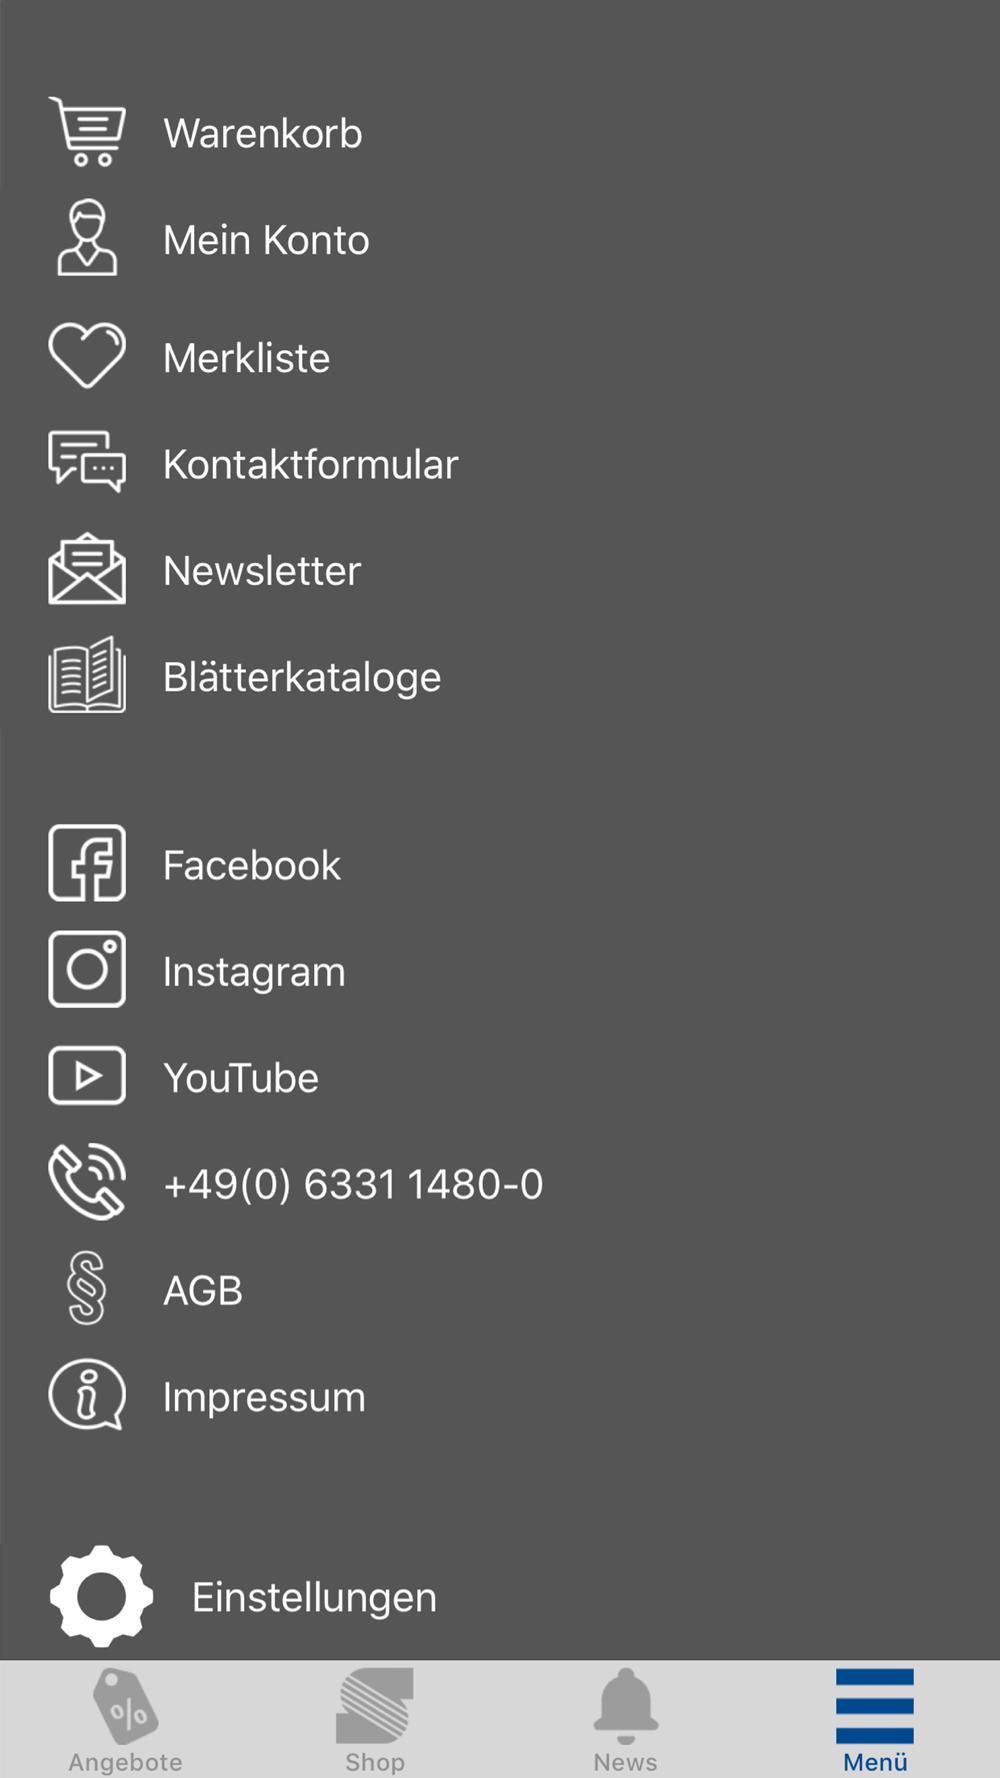The width and height of the screenshot is (1000, 1778).
Task: Tap the YouTube play icon
Action: pyautogui.click(x=87, y=1076)
